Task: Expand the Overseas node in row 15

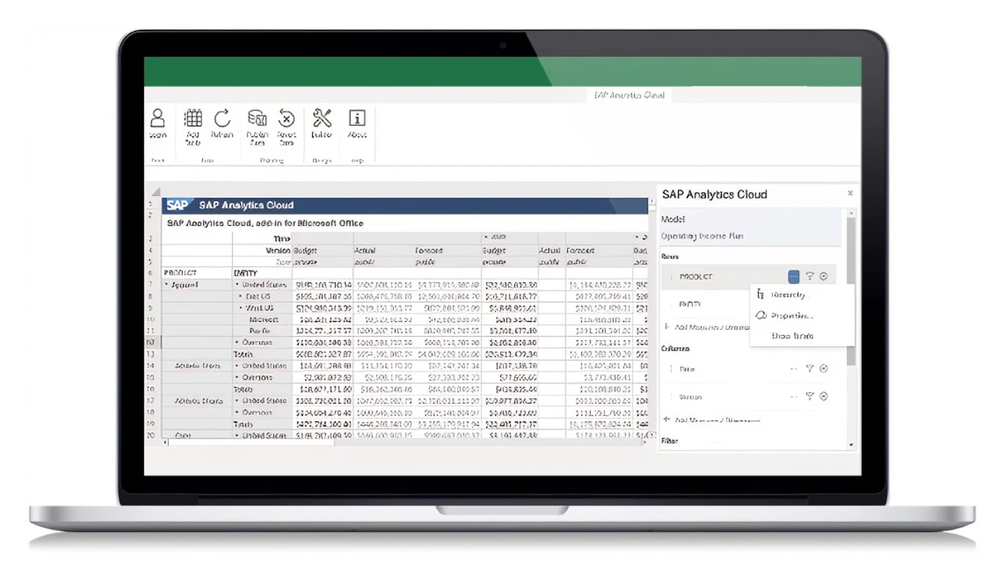Action: [x=237, y=377]
